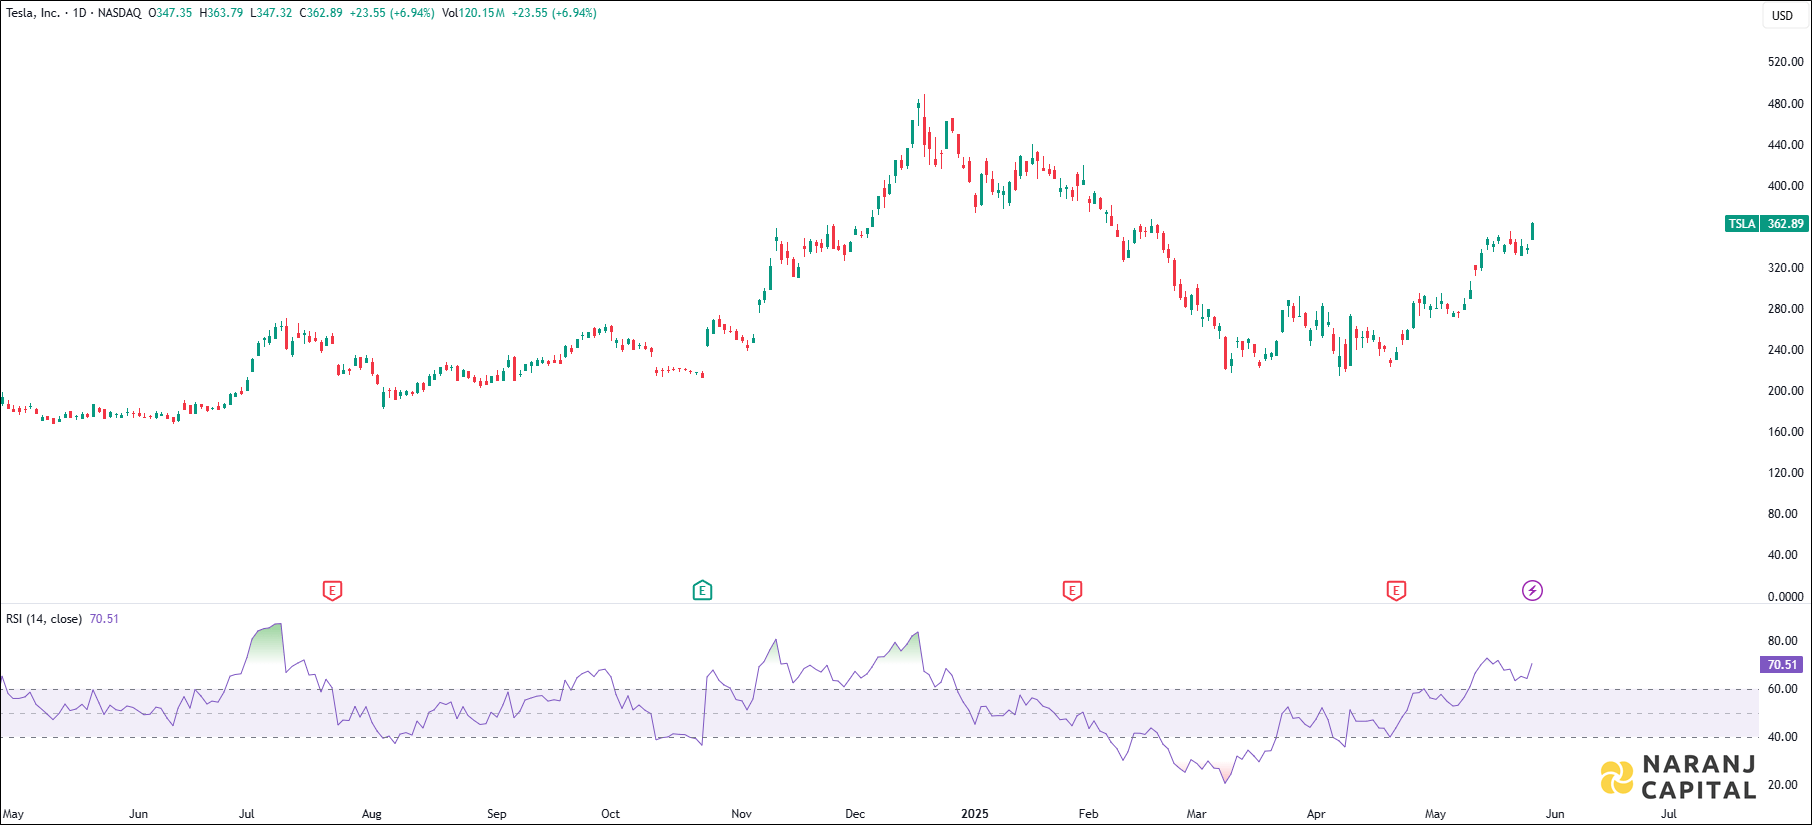Click the 440.00 price axis label
The image size is (1812, 825).
tap(1785, 145)
